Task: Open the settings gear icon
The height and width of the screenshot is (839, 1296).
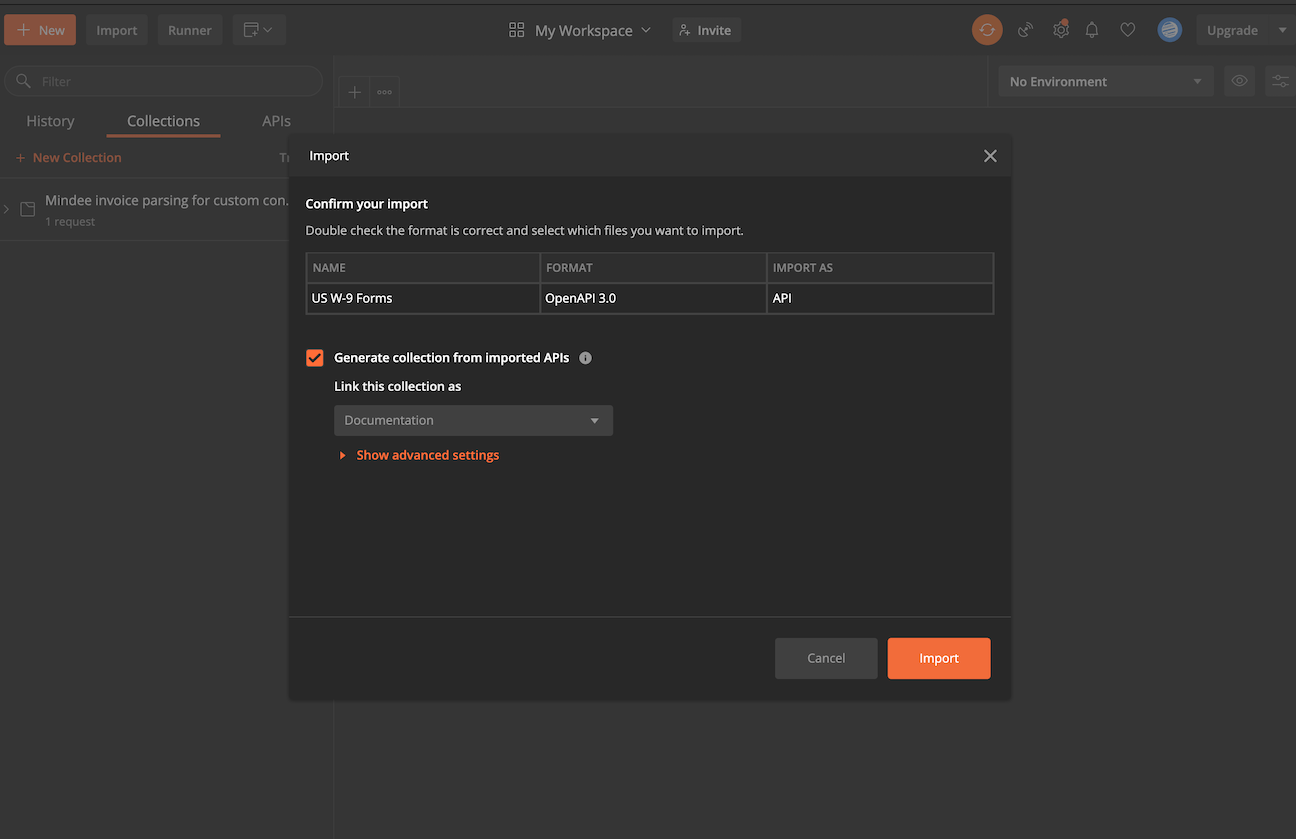Action: tap(1060, 30)
